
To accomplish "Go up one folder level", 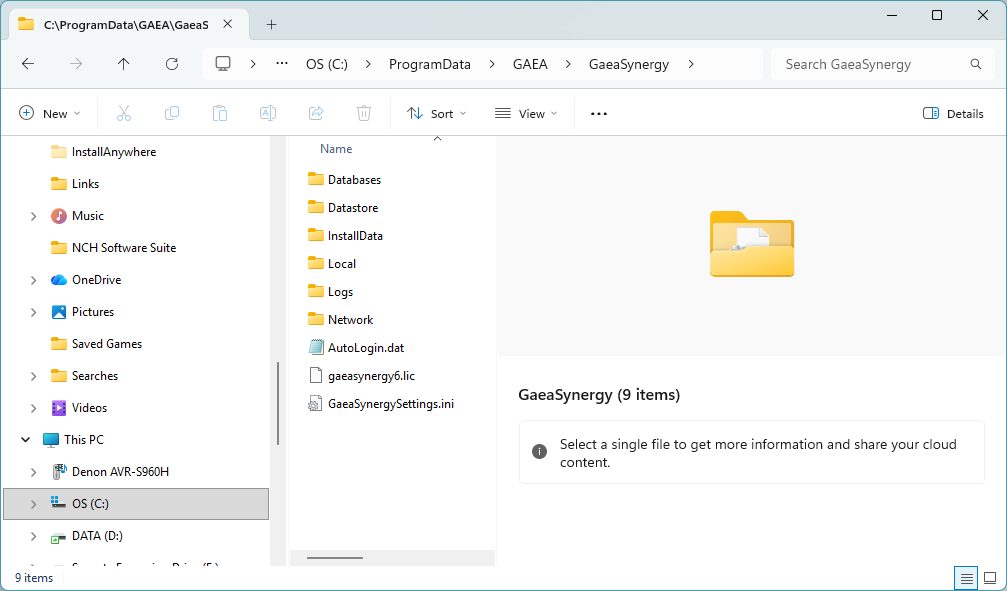I will [124, 64].
